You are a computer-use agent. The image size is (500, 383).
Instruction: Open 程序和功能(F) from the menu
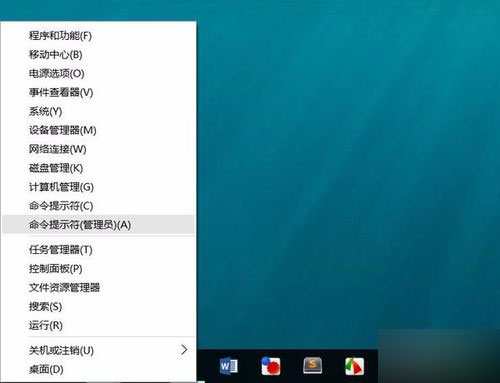(98, 35)
